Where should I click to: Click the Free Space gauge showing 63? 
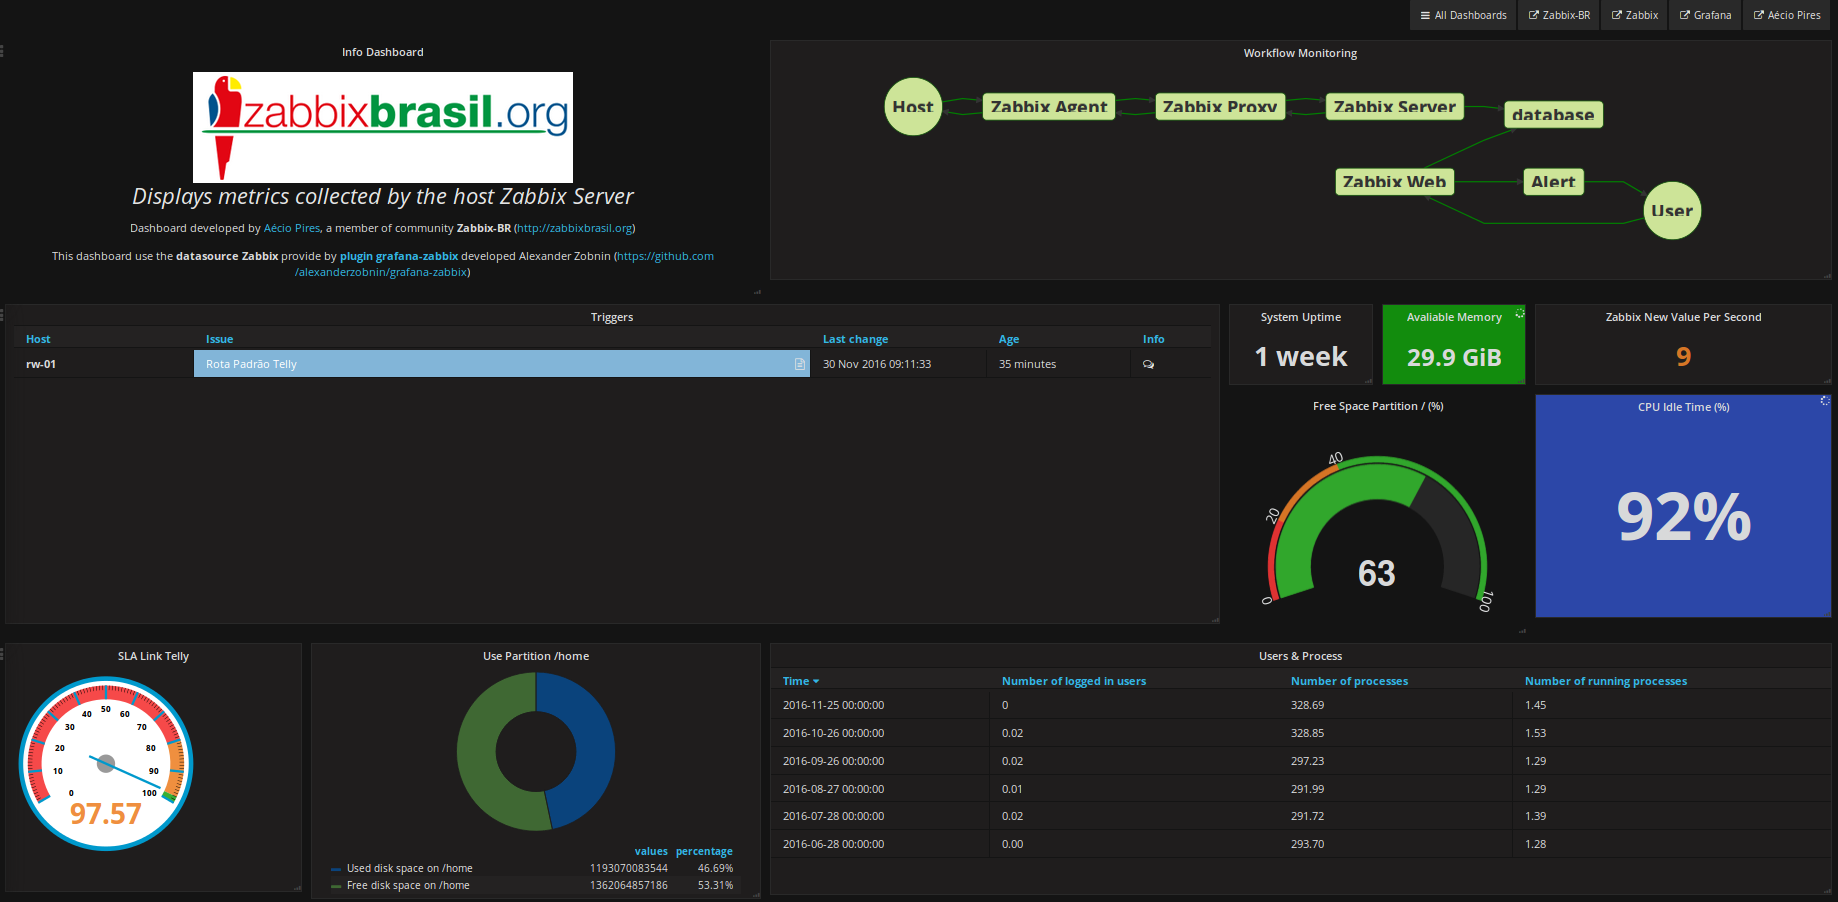tap(1377, 530)
